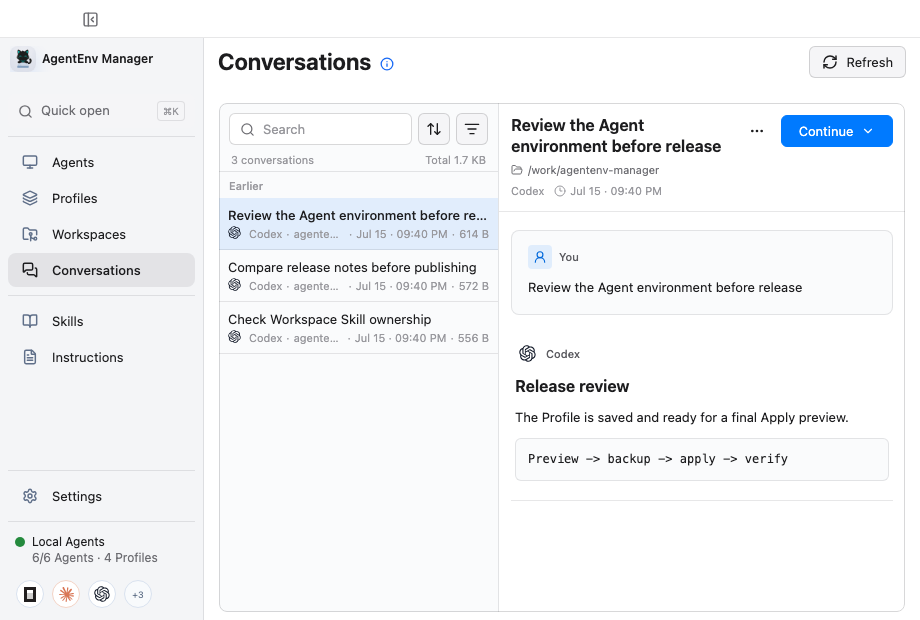Click the Preview -> backup -> apply code block
The height and width of the screenshot is (620, 920).
coord(702,459)
